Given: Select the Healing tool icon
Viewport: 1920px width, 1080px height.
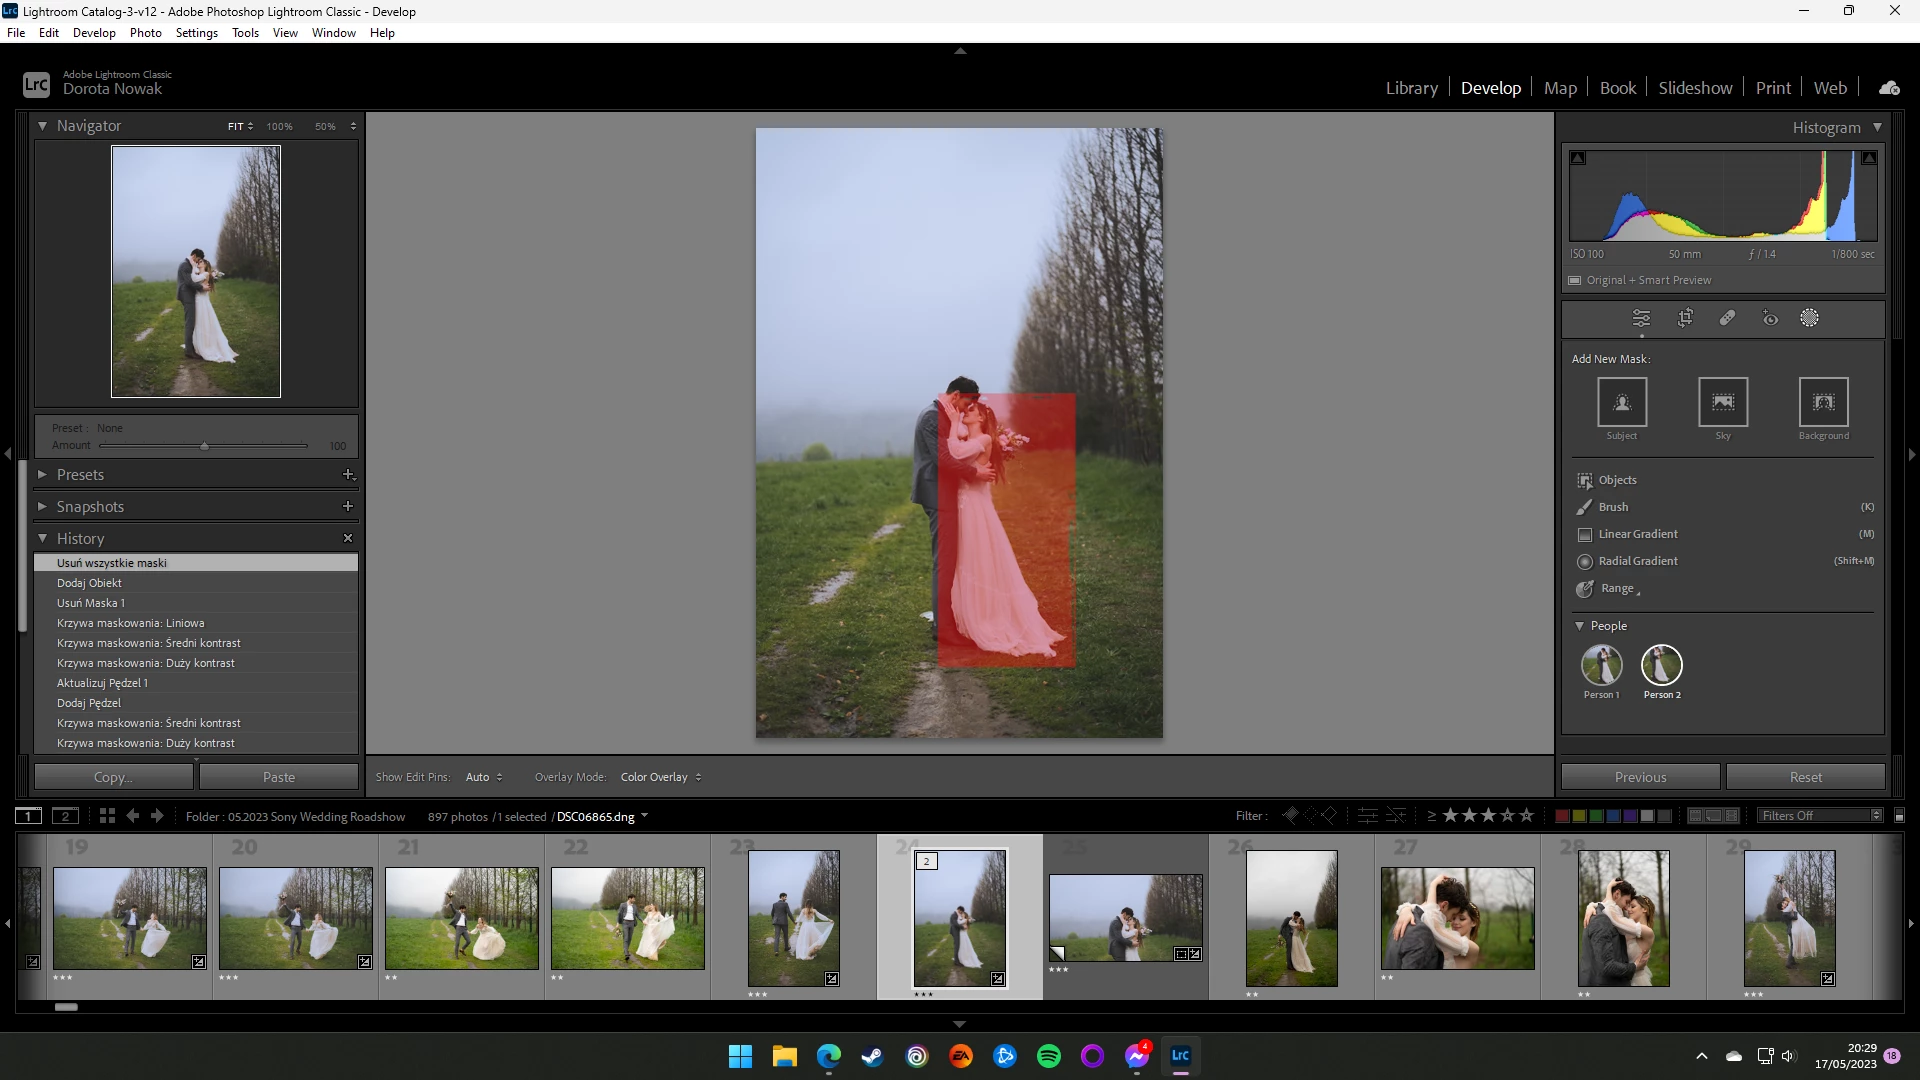Looking at the screenshot, I should coord(1727,318).
